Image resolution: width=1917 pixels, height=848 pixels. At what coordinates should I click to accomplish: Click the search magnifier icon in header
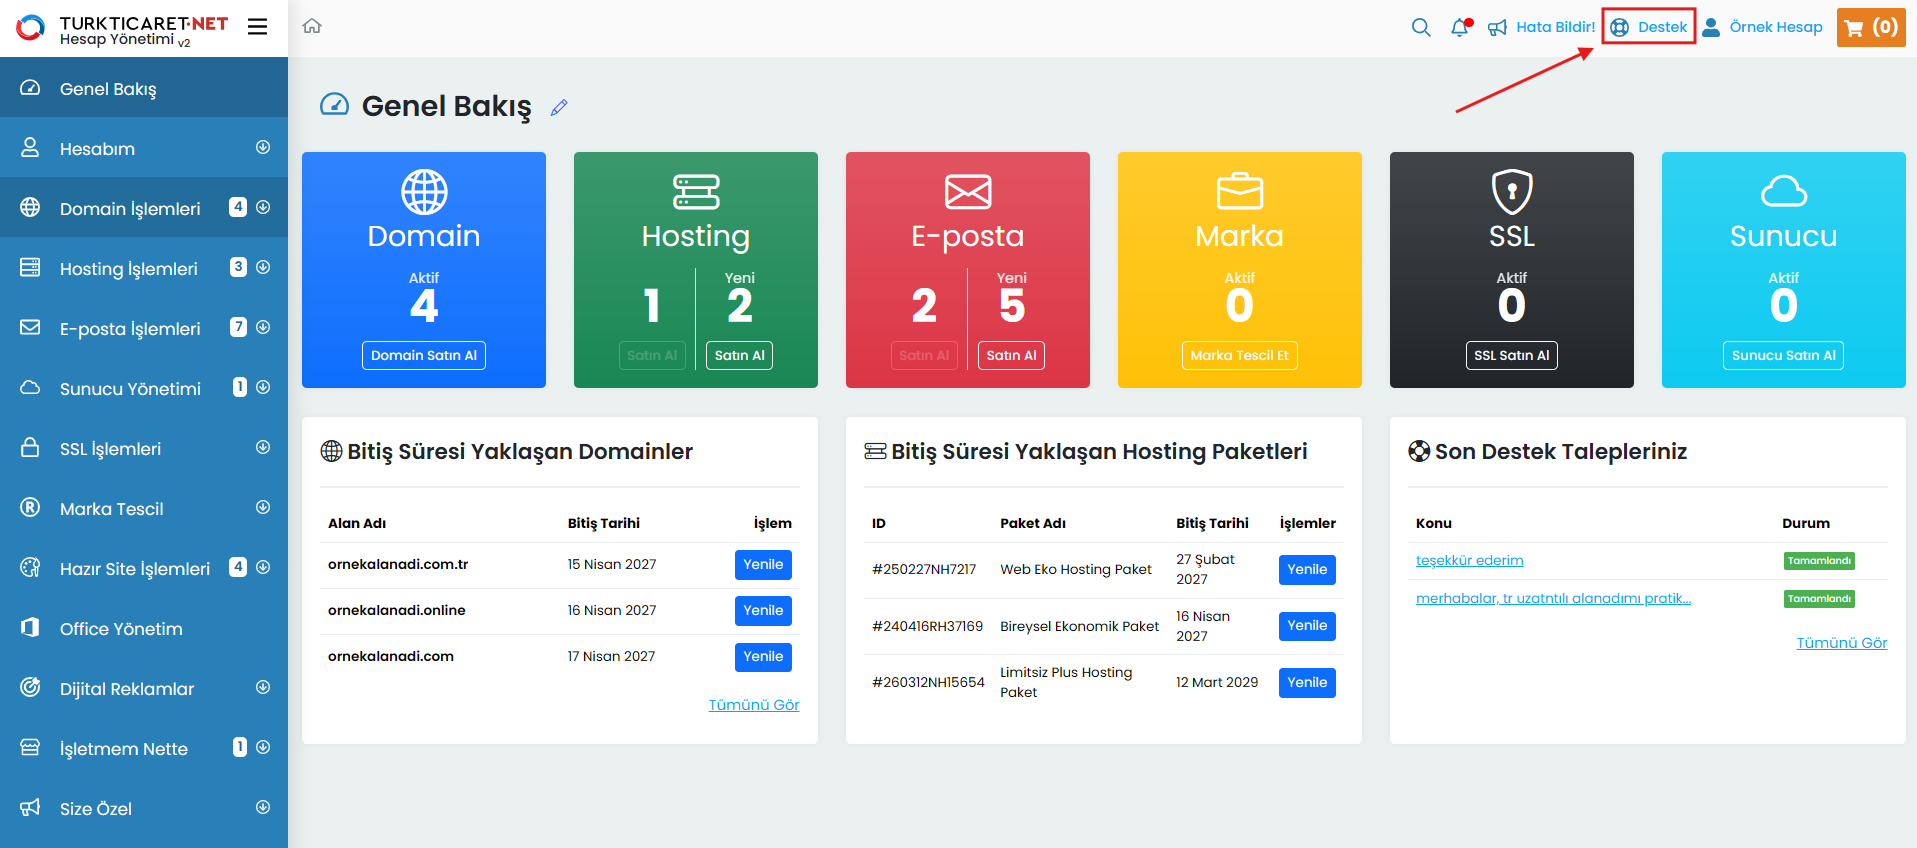(x=1420, y=28)
